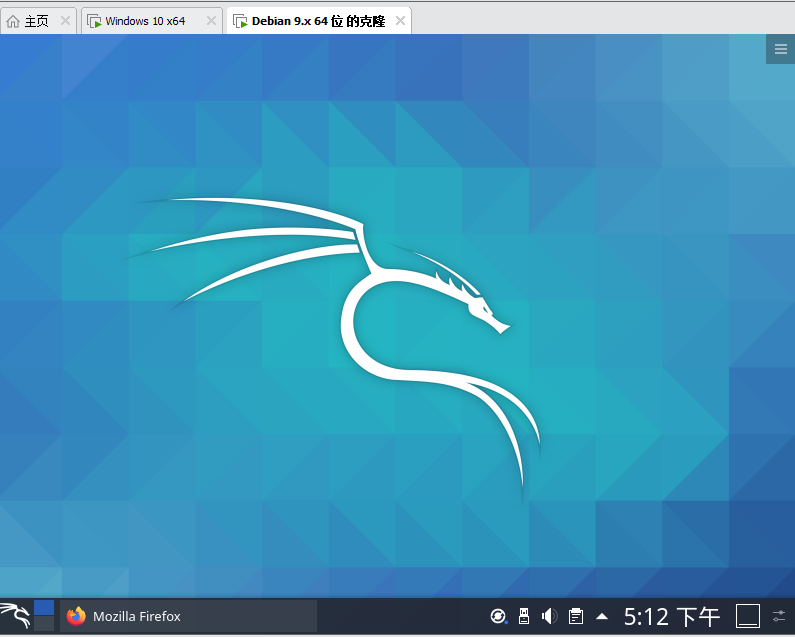Expand hidden system tray icons arrow

(602, 617)
